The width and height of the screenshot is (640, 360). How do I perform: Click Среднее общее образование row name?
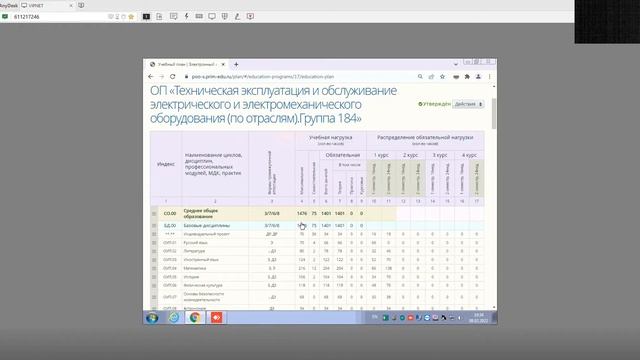pyautogui.click(x=201, y=213)
